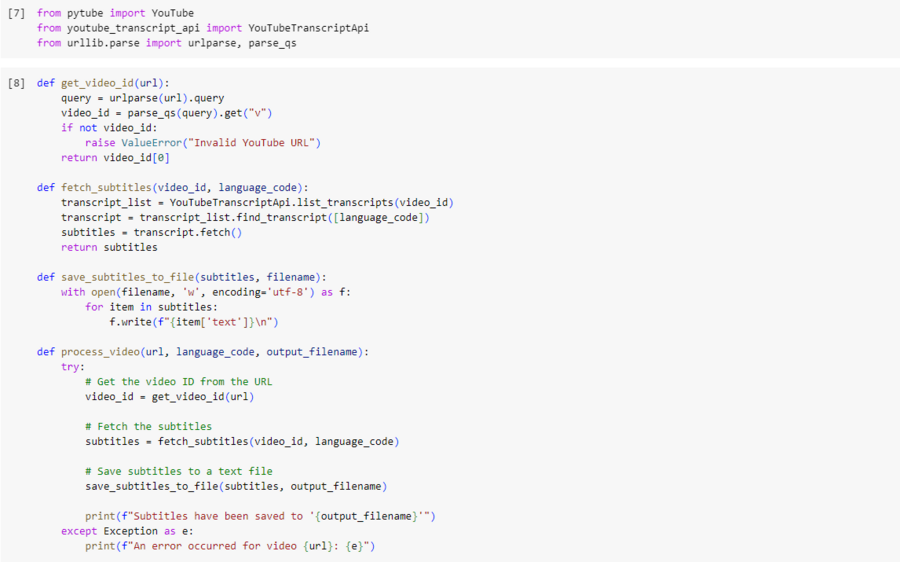Click the 'if not video_id:' line
The height and width of the screenshot is (562, 900).
[109, 128]
